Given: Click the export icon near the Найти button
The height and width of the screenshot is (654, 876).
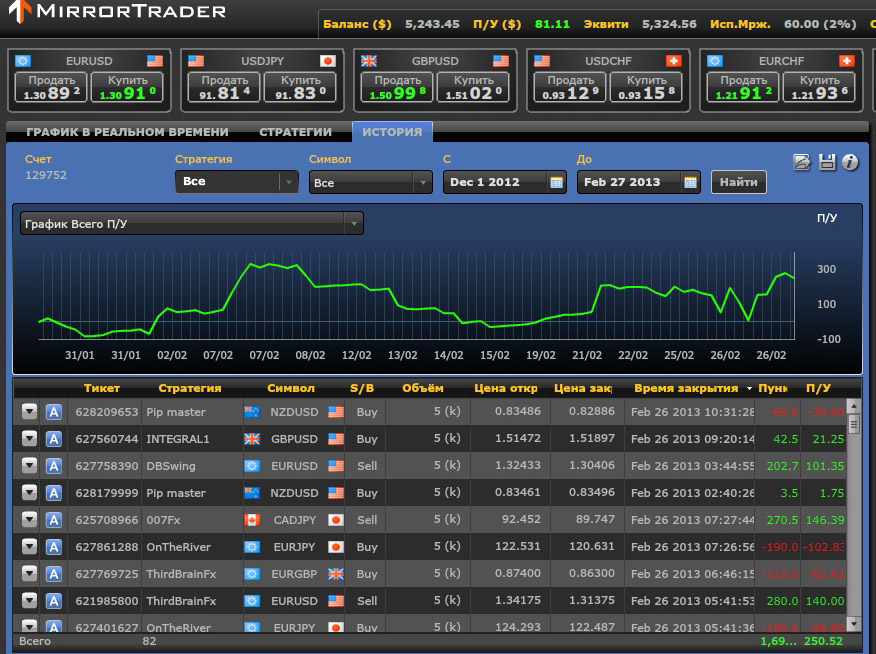Looking at the screenshot, I should 802,163.
